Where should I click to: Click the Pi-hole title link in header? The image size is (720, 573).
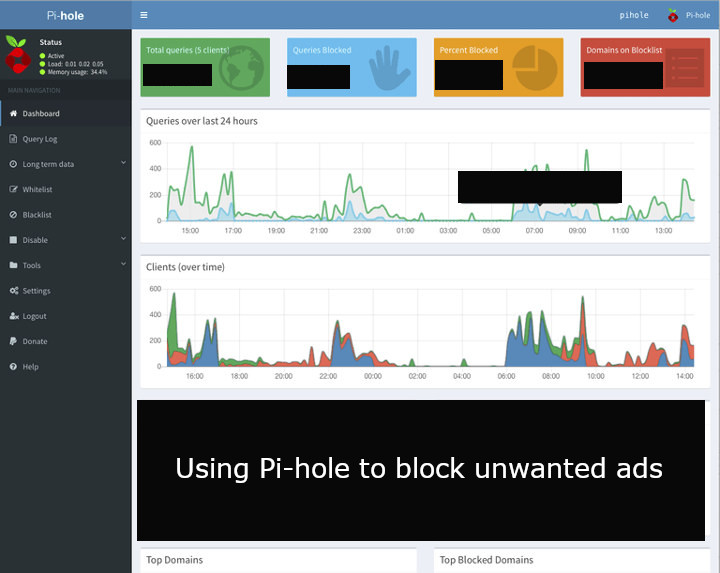coord(65,16)
